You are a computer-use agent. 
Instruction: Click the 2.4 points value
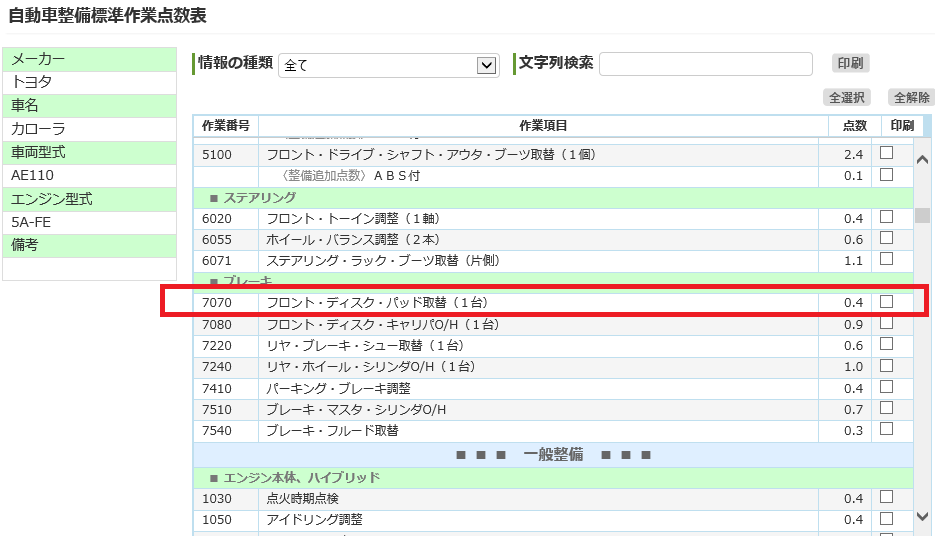tap(853, 154)
